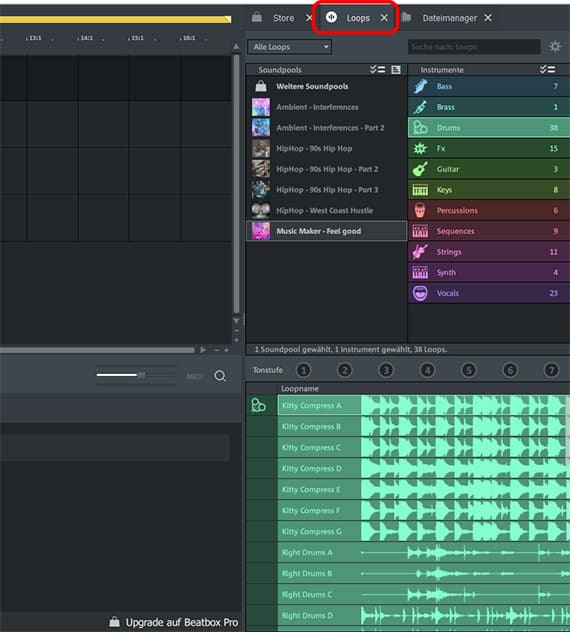Click the Dateimanager folder icon

click(x=406, y=17)
